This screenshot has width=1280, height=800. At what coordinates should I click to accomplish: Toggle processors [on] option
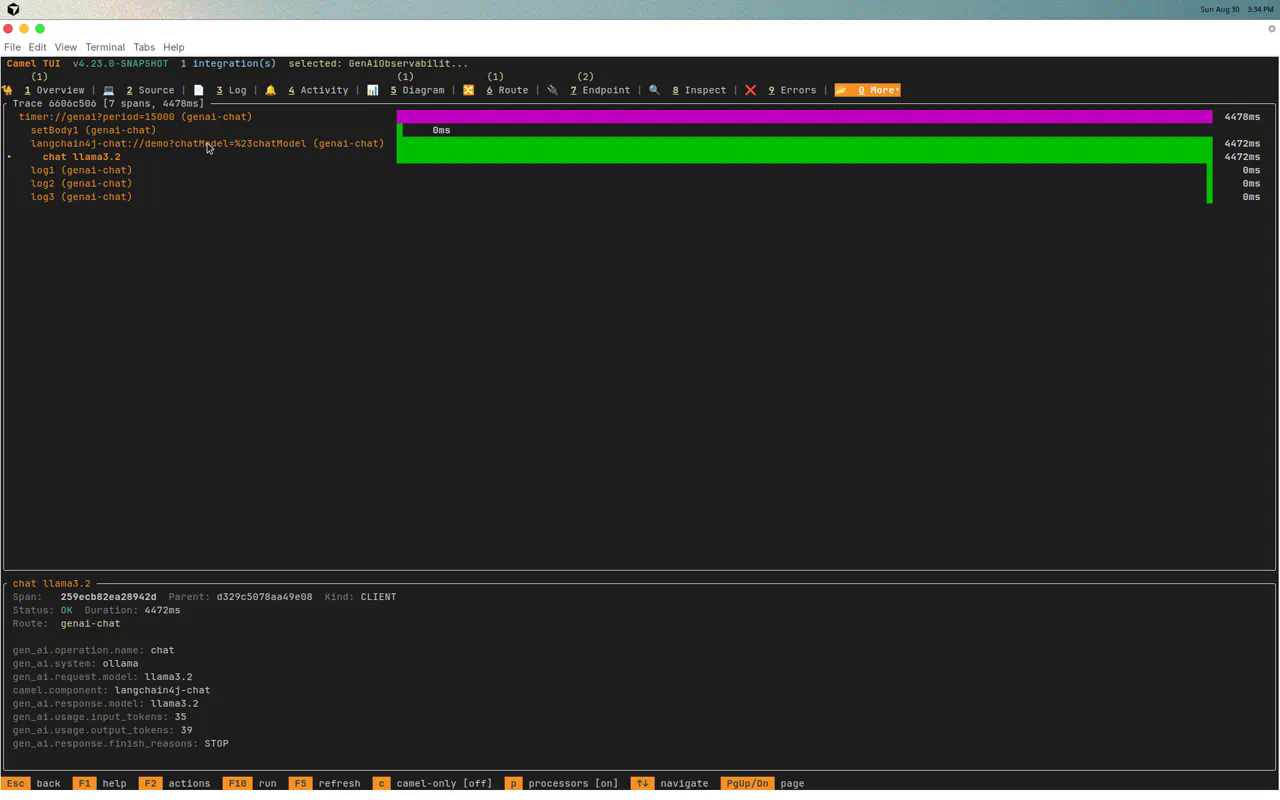[562, 784]
